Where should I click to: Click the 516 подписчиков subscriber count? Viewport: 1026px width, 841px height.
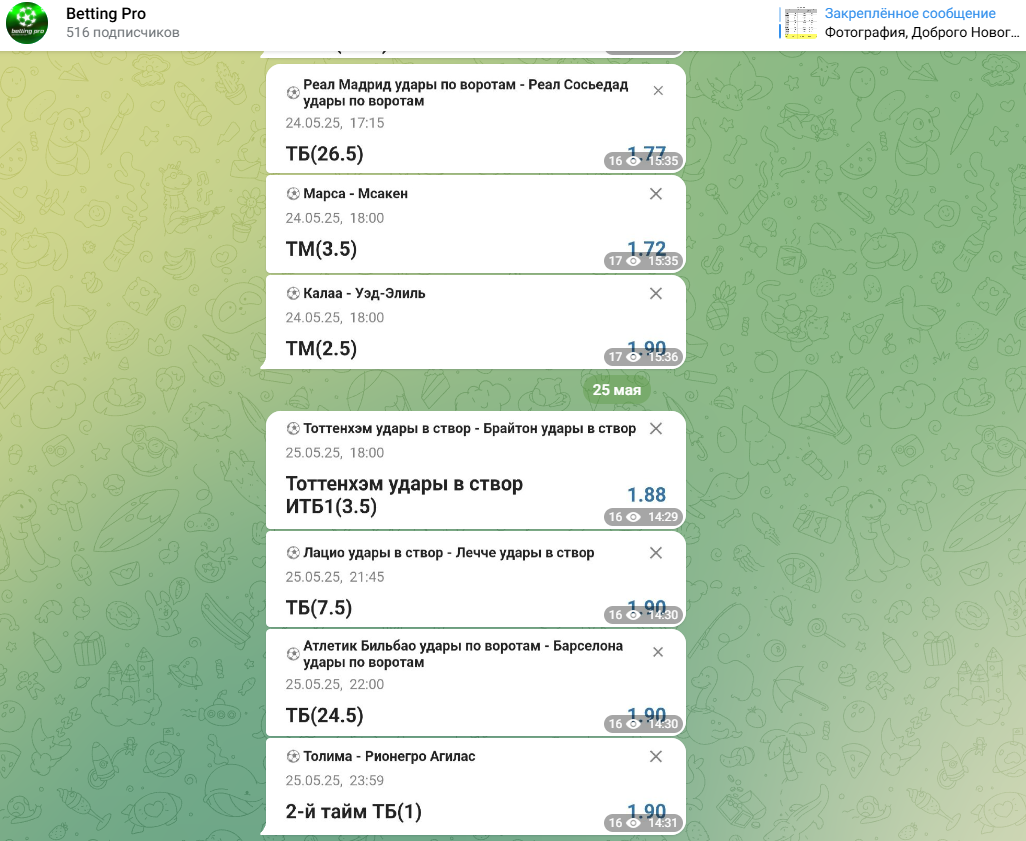click(x=122, y=33)
